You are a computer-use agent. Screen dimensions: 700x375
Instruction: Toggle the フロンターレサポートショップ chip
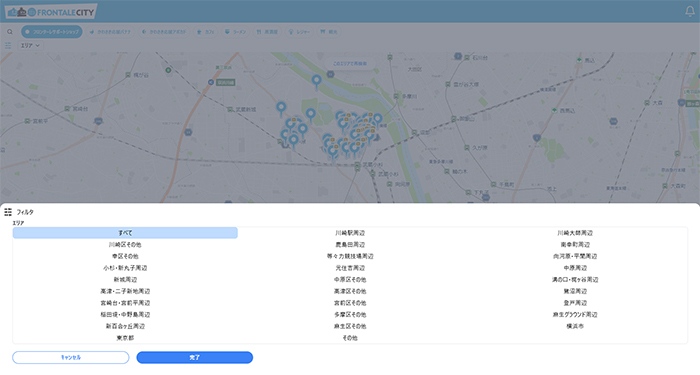pyautogui.click(x=52, y=32)
